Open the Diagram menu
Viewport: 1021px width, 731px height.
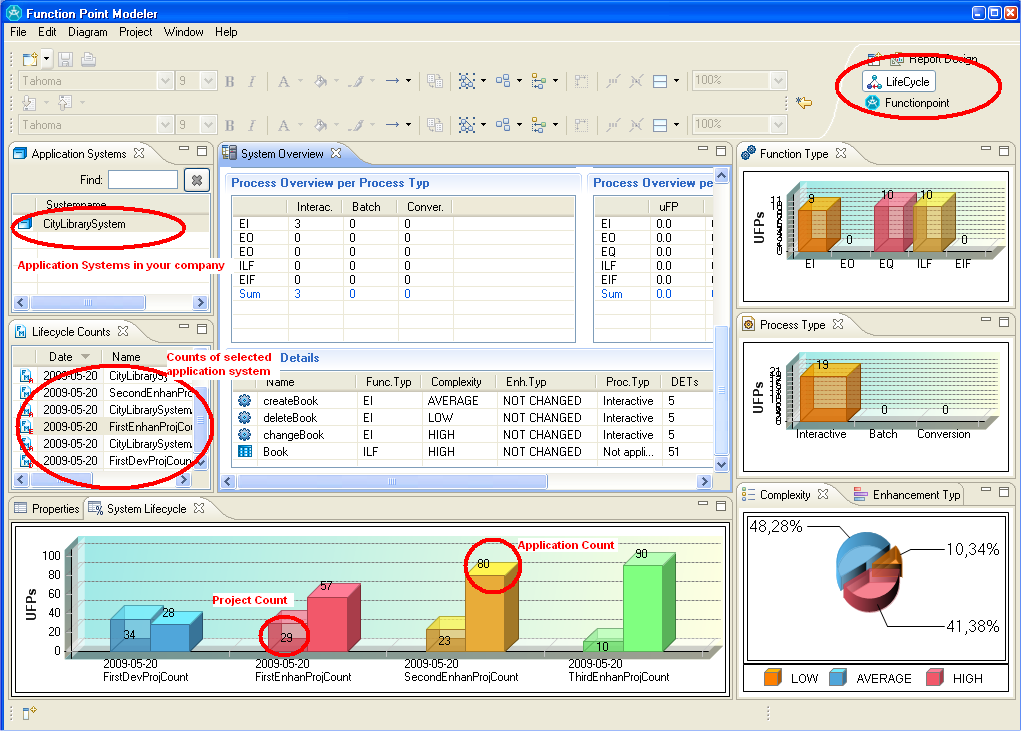click(88, 32)
